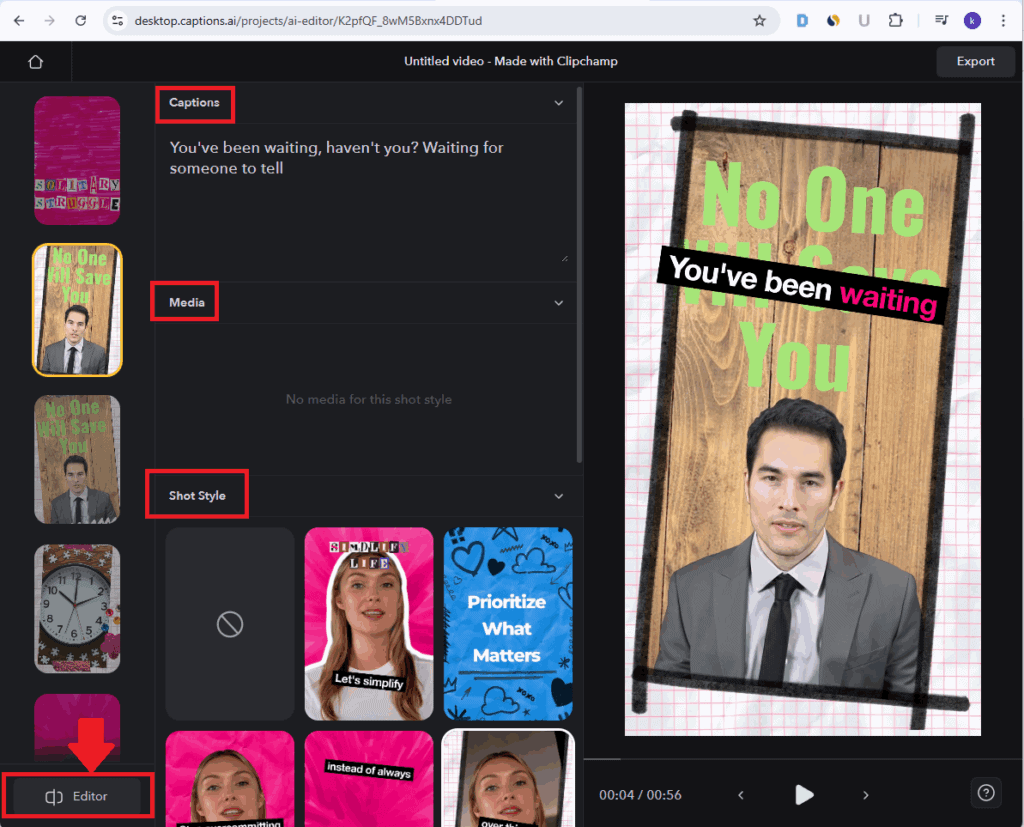Screen dimensions: 1024x827
Task: Export the video
Action: [975, 61]
